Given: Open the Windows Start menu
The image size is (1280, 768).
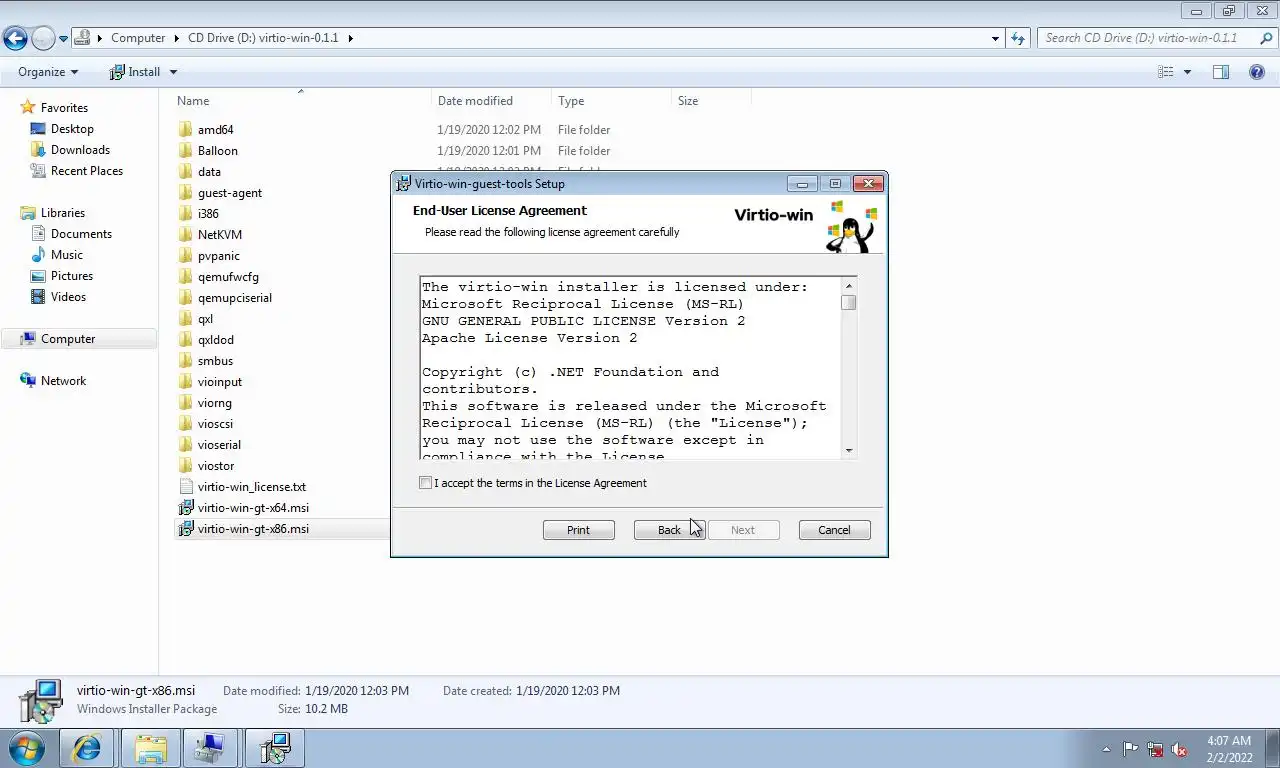Looking at the screenshot, I should point(27,748).
